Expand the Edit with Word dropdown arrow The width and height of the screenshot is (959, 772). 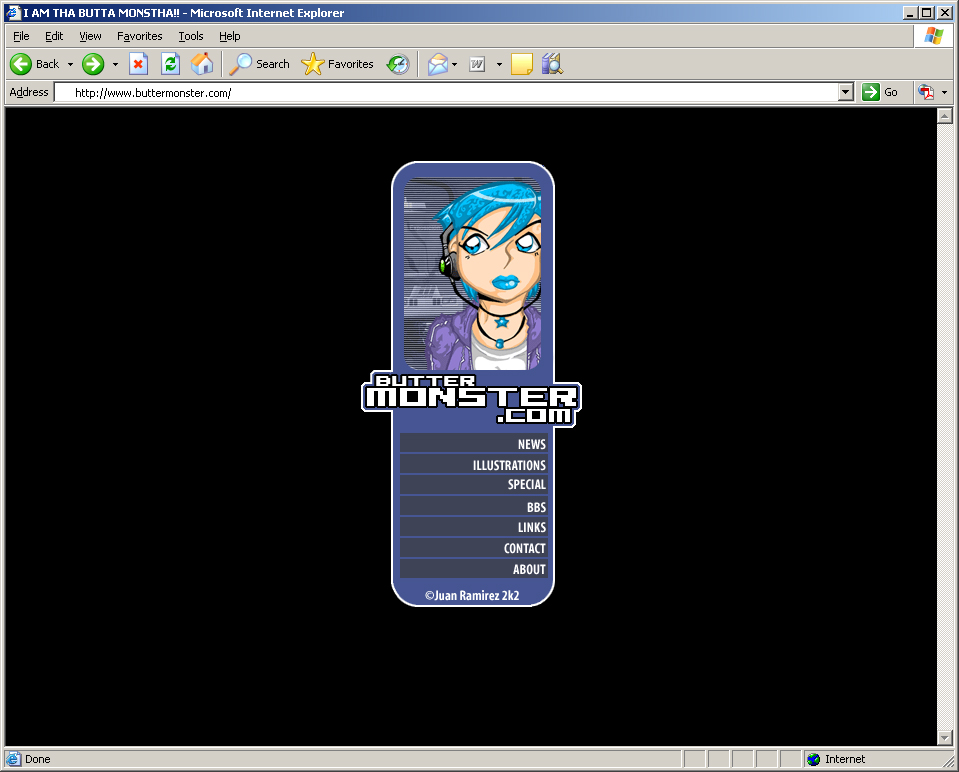point(499,64)
